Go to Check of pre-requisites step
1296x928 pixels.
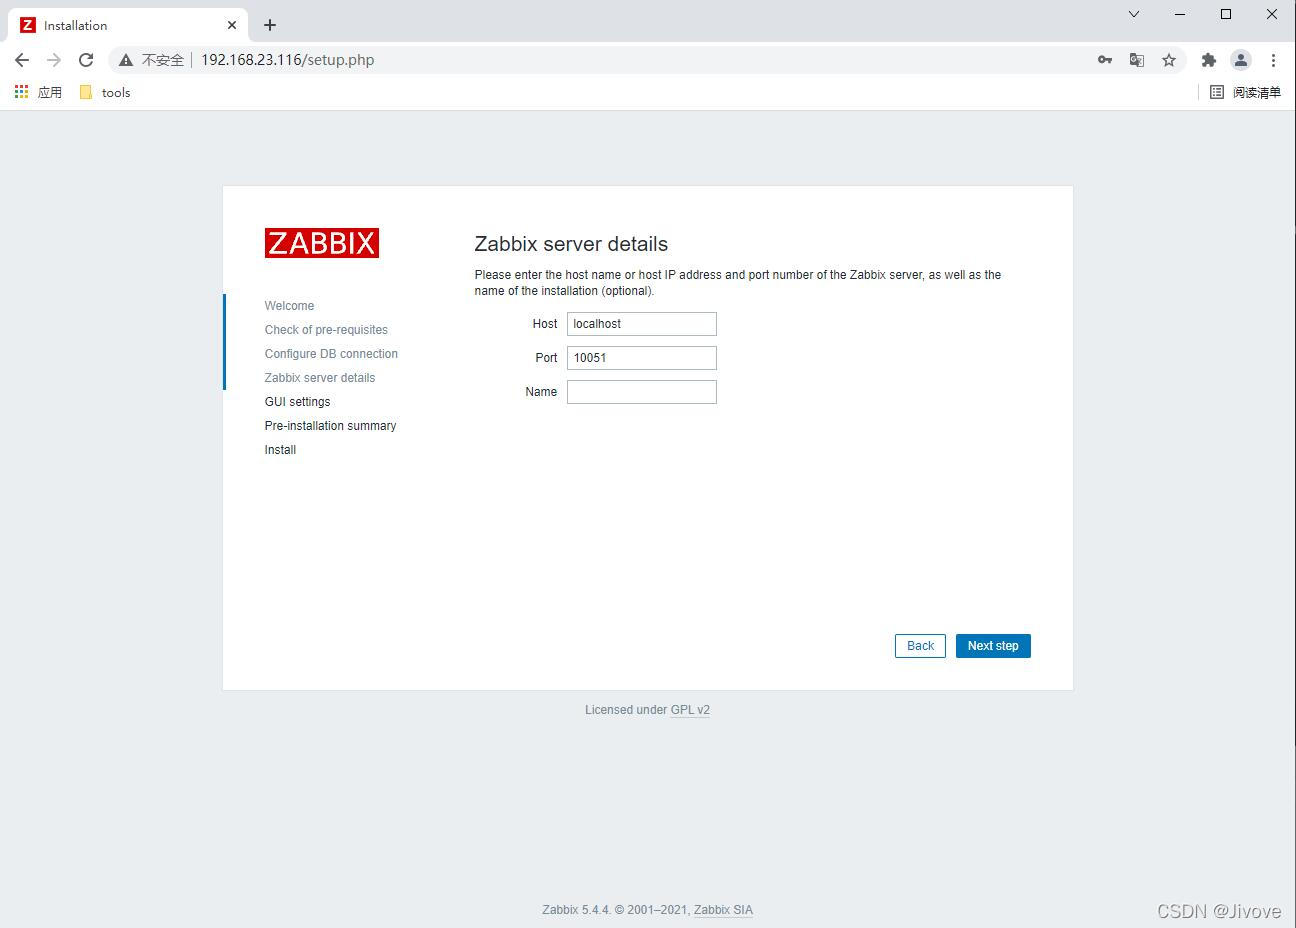pyautogui.click(x=326, y=330)
